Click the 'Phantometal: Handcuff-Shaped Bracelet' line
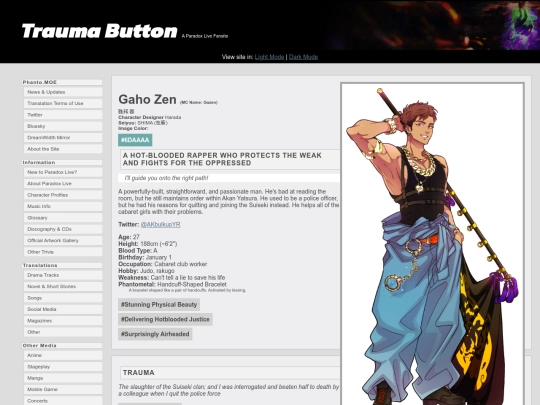The image size is (540, 405). [x=172, y=284]
